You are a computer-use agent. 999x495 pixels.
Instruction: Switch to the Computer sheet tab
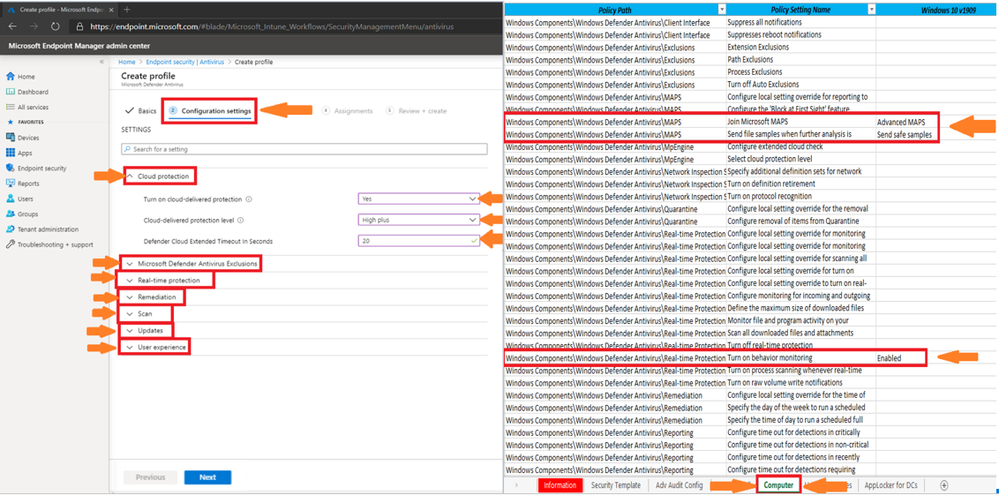779,485
